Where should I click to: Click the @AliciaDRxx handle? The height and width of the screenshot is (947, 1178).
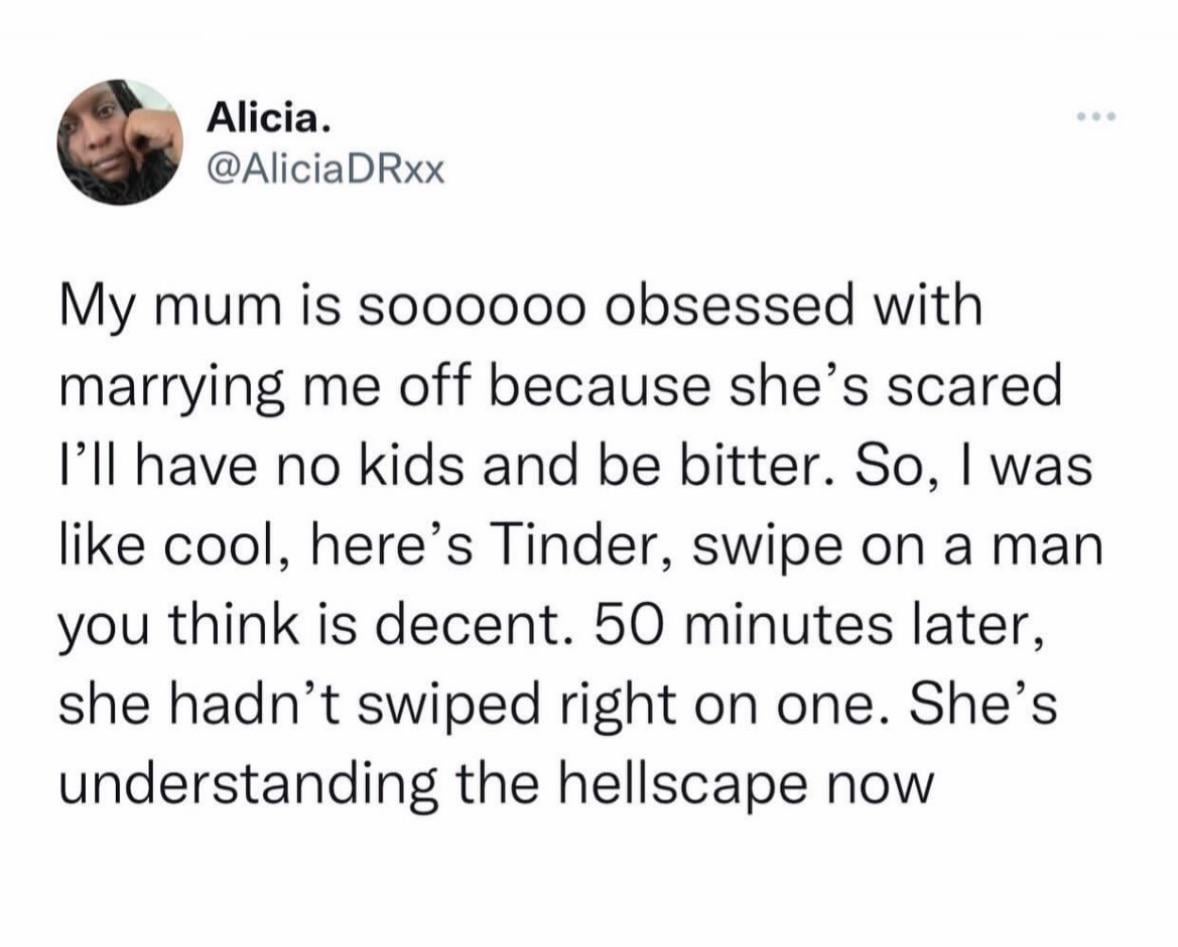pyautogui.click(x=324, y=172)
